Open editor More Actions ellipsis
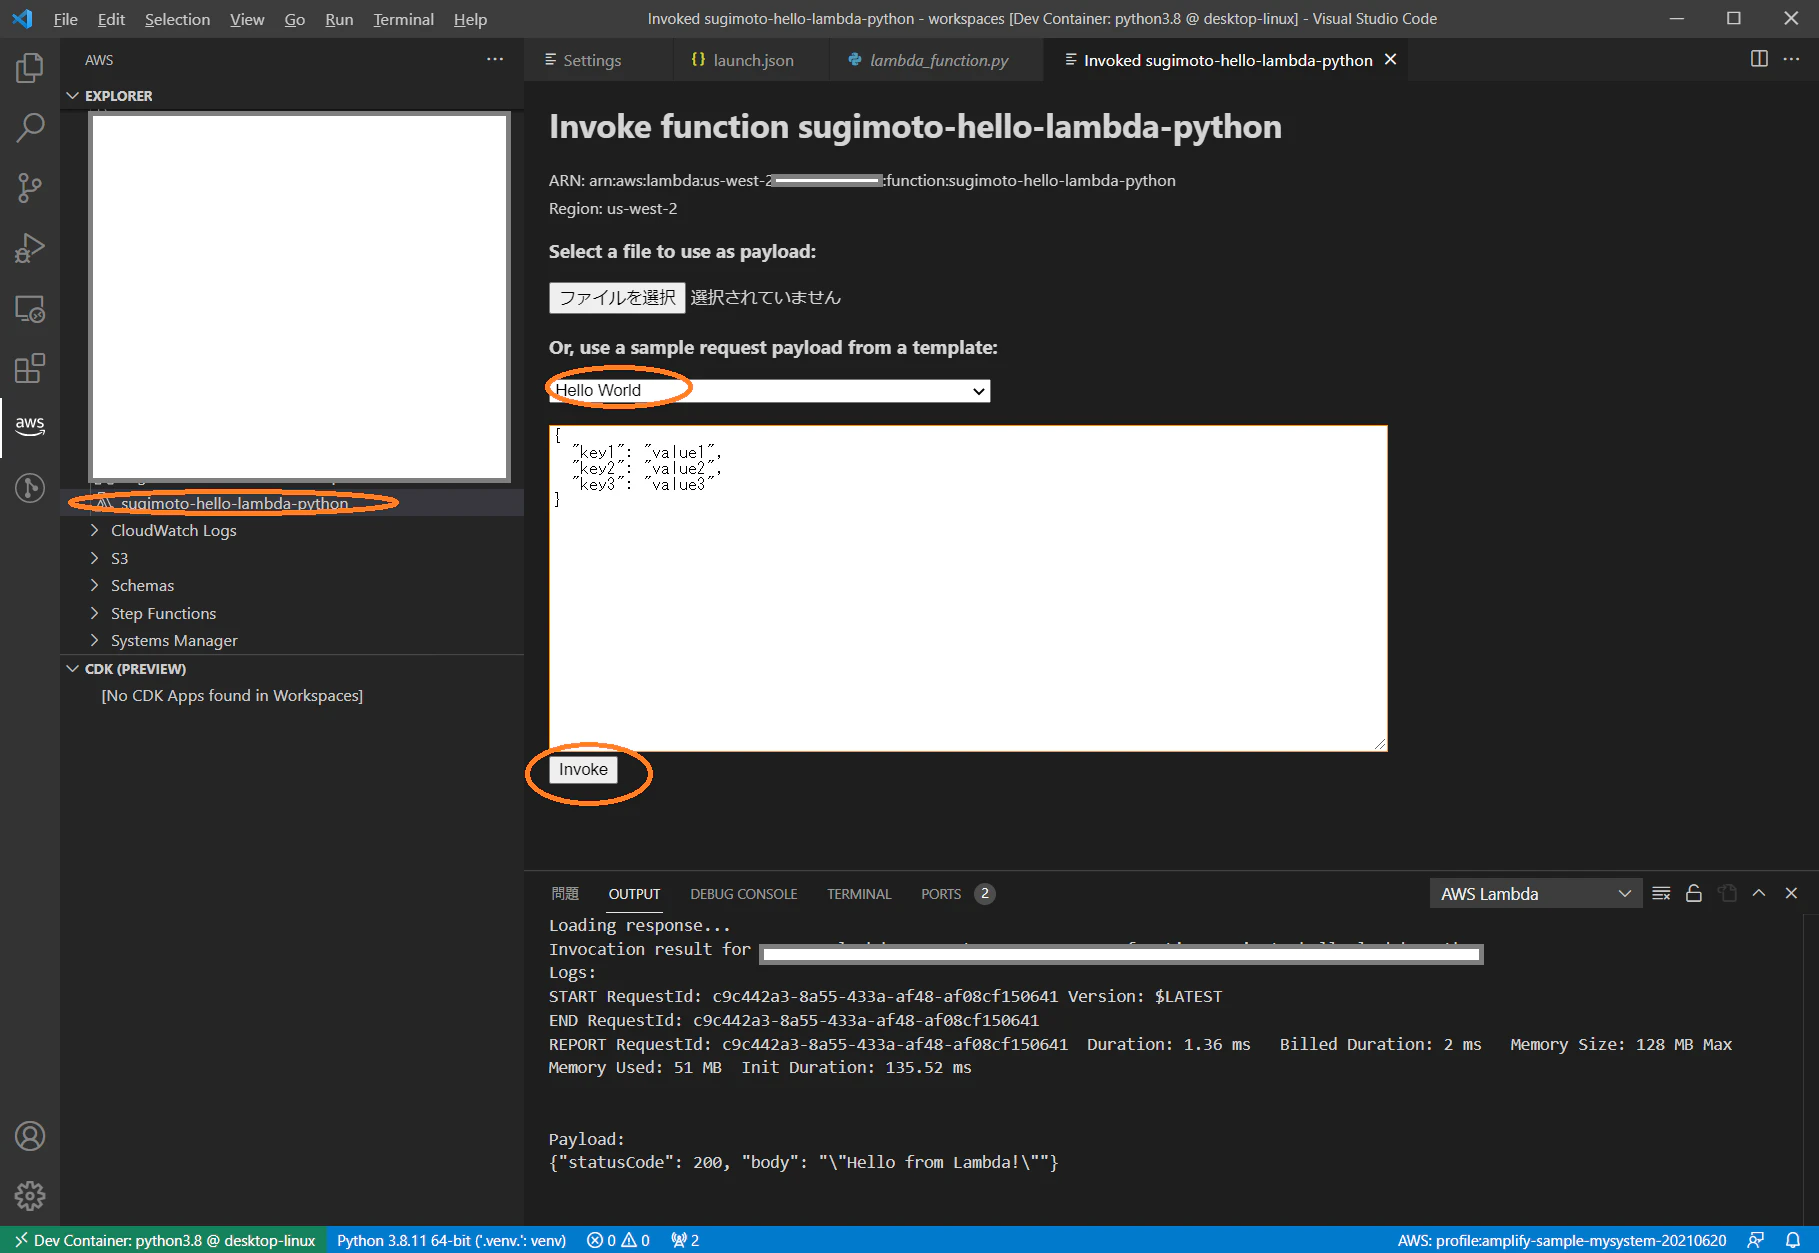Viewport: 1819px width, 1253px height. (x=1791, y=59)
